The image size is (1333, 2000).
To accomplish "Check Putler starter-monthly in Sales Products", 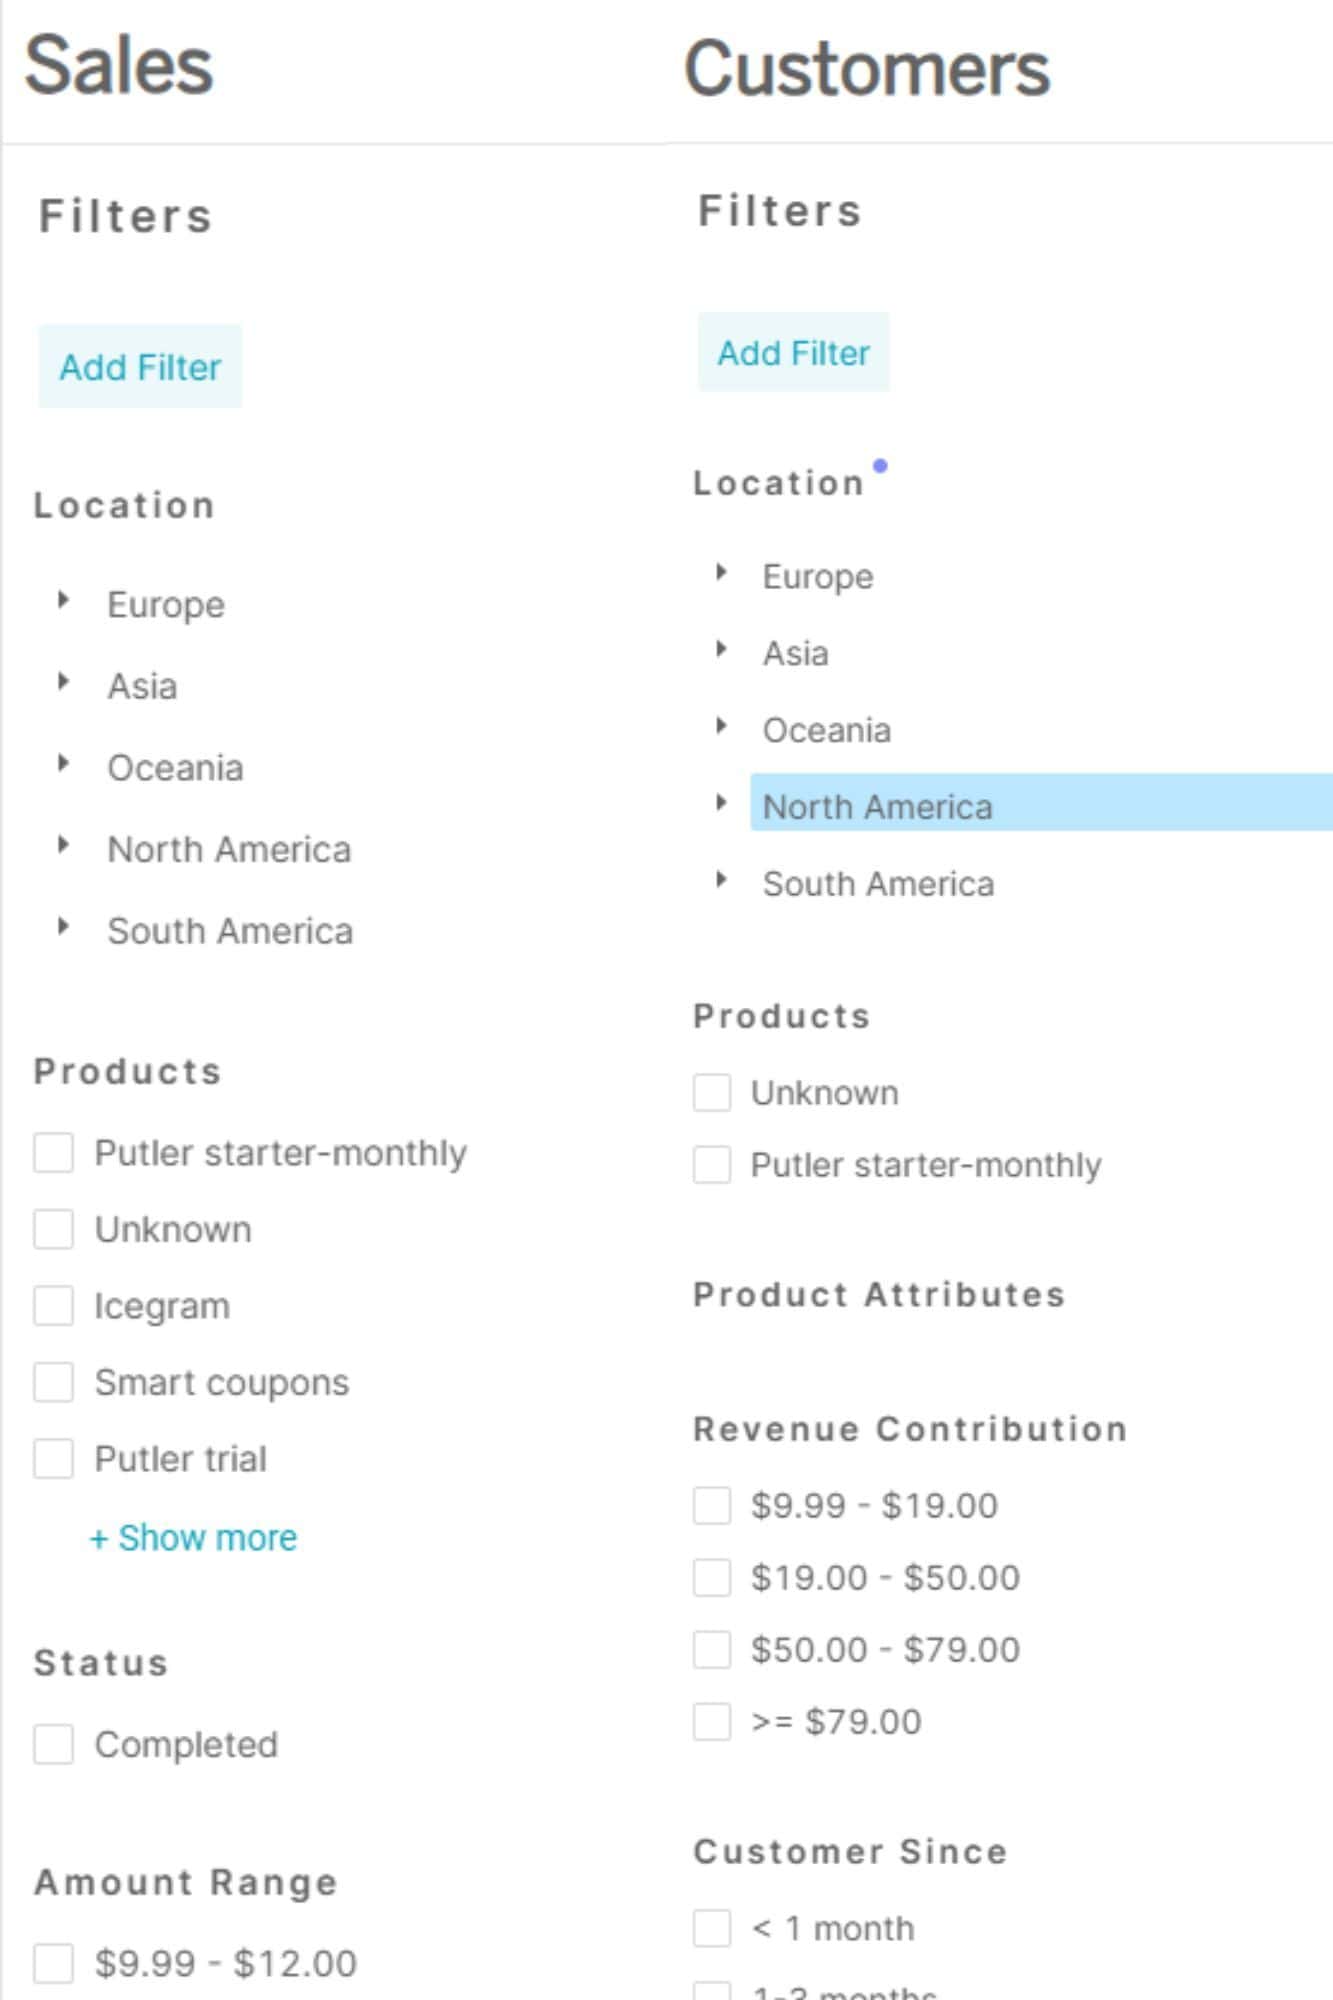I will tap(53, 1152).
